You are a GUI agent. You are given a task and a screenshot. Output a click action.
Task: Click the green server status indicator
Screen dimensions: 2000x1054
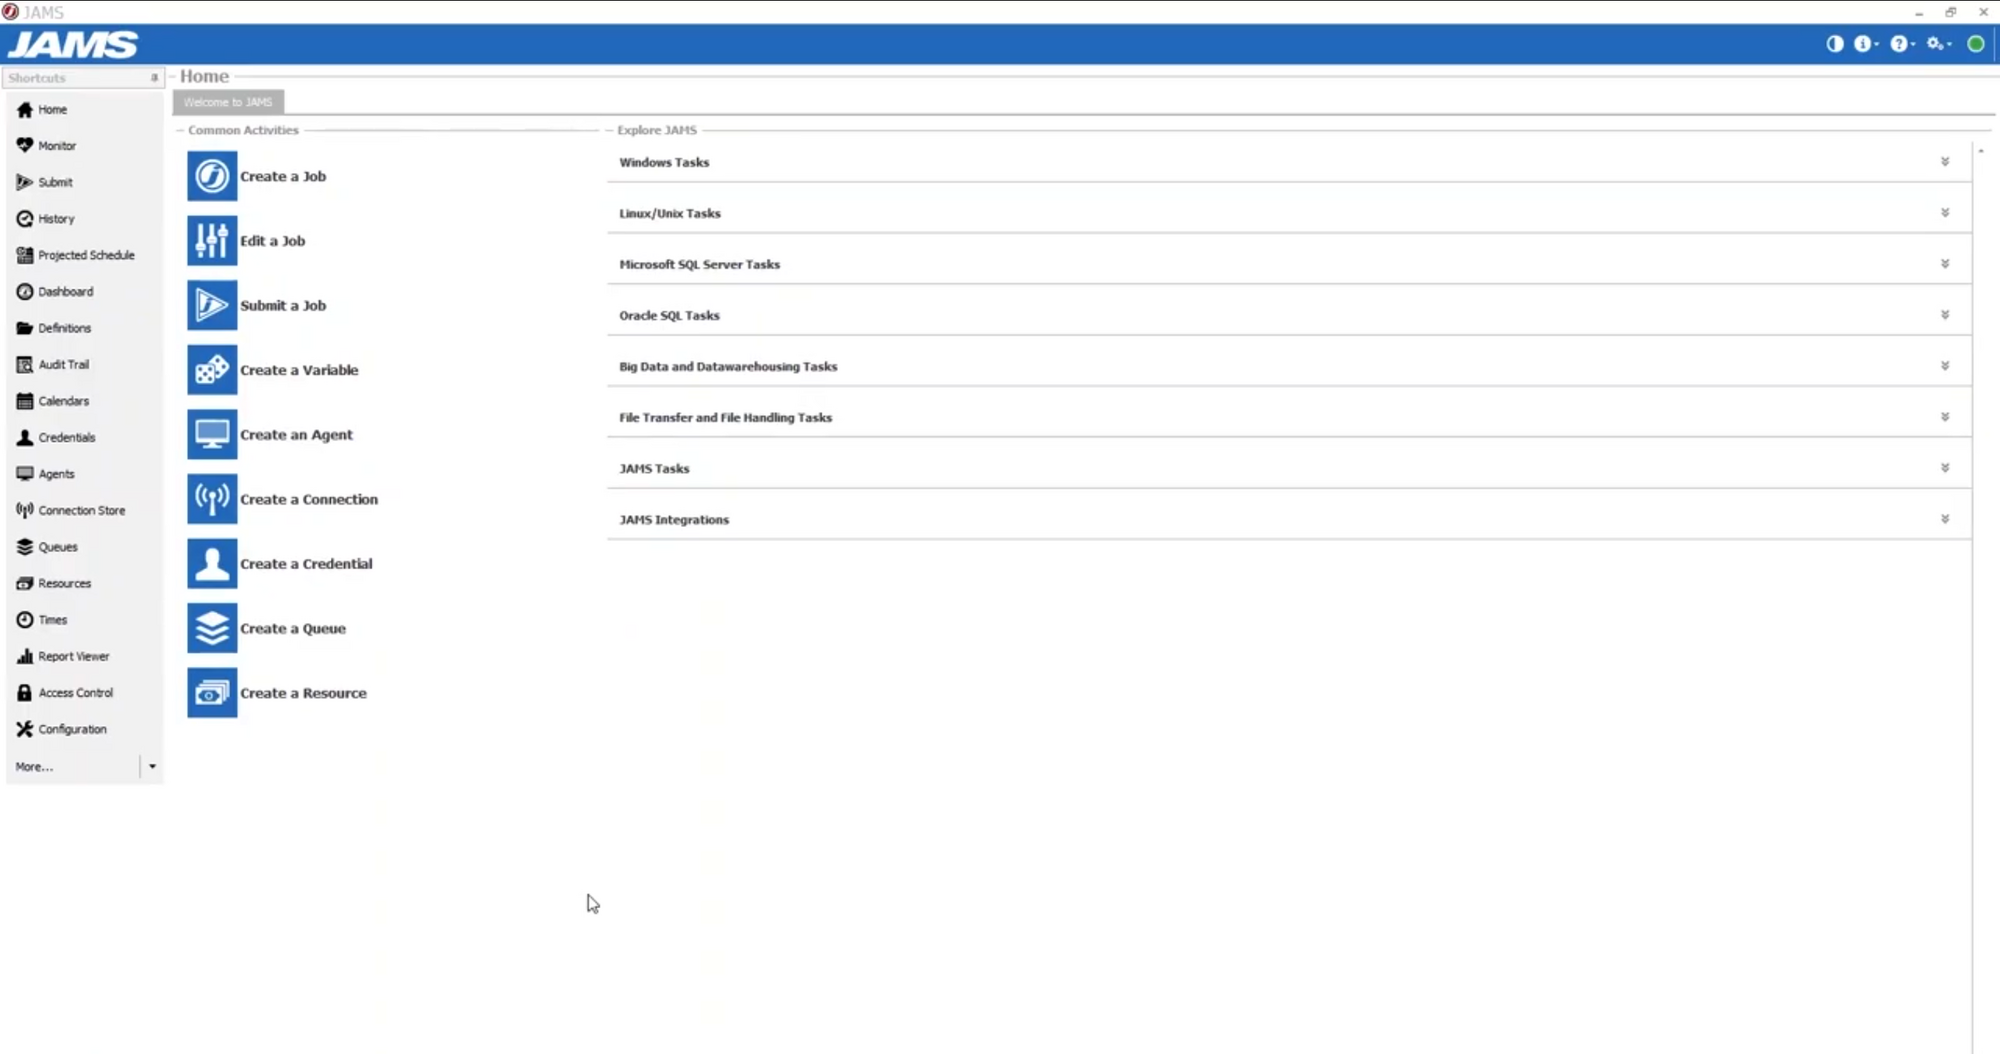click(x=1977, y=43)
